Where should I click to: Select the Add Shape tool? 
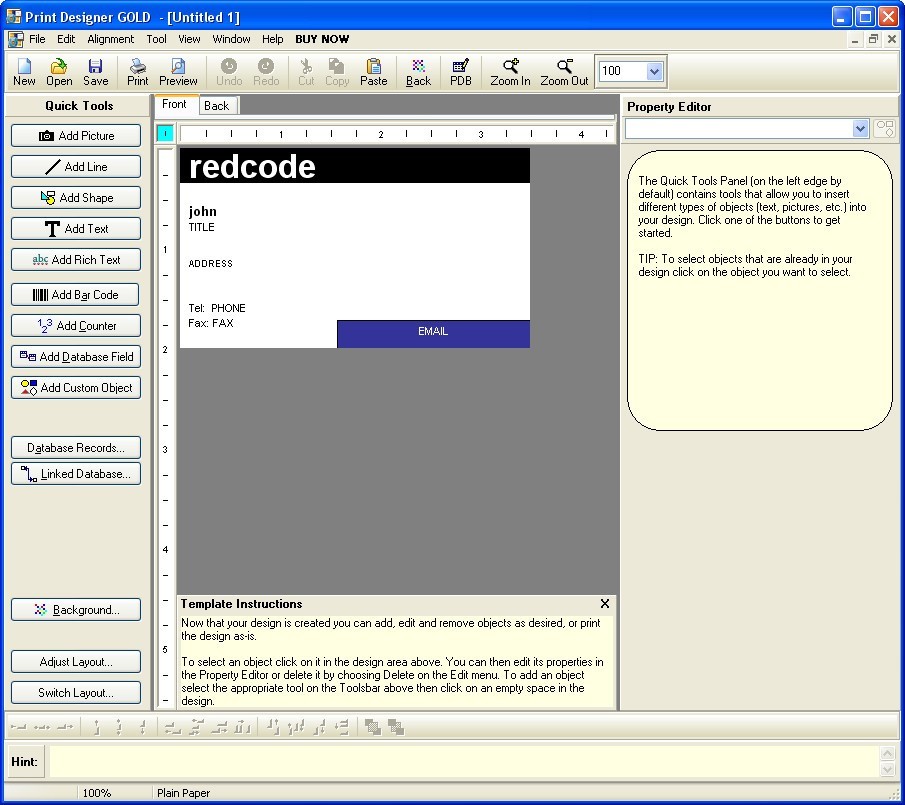75,197
